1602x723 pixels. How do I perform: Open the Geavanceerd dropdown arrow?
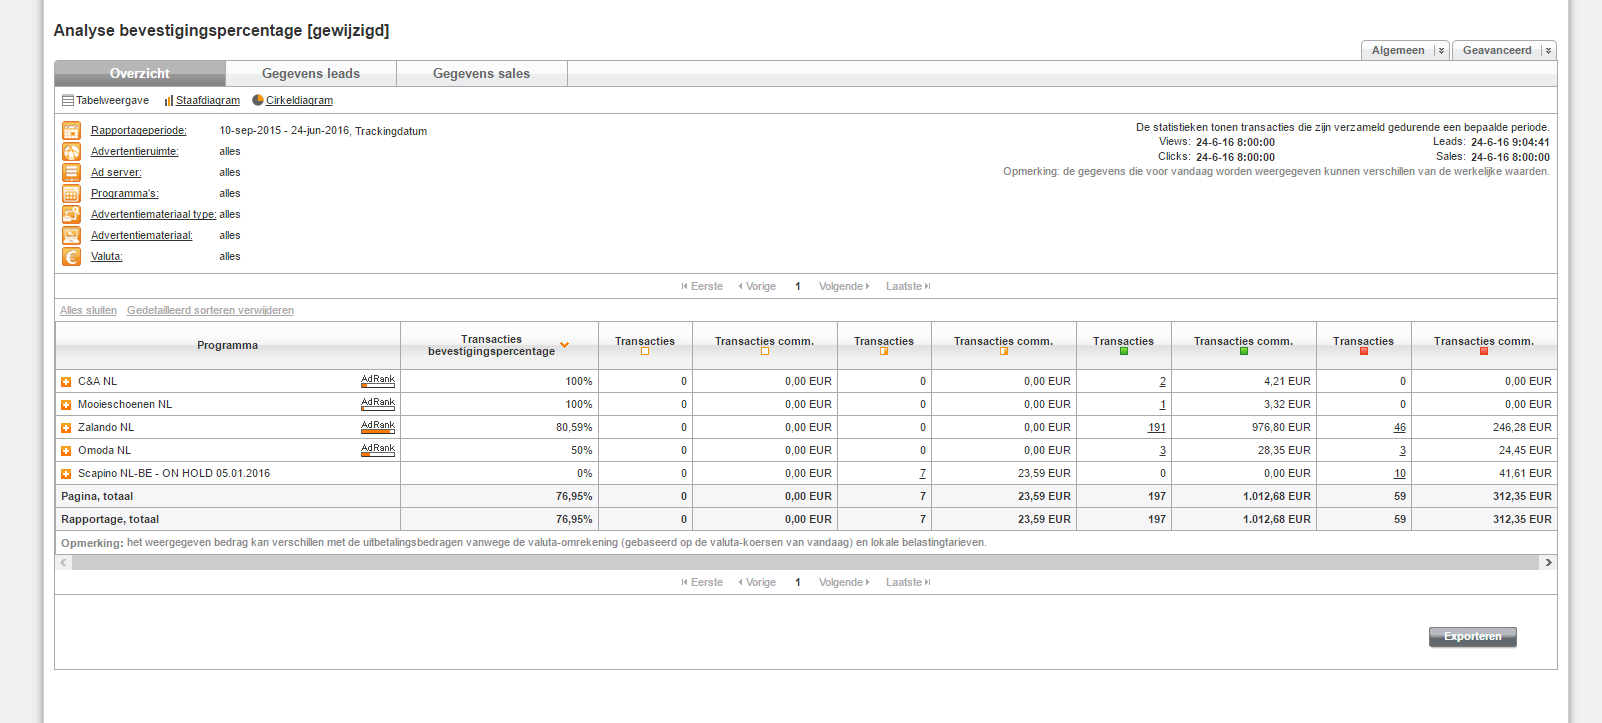1548,51
